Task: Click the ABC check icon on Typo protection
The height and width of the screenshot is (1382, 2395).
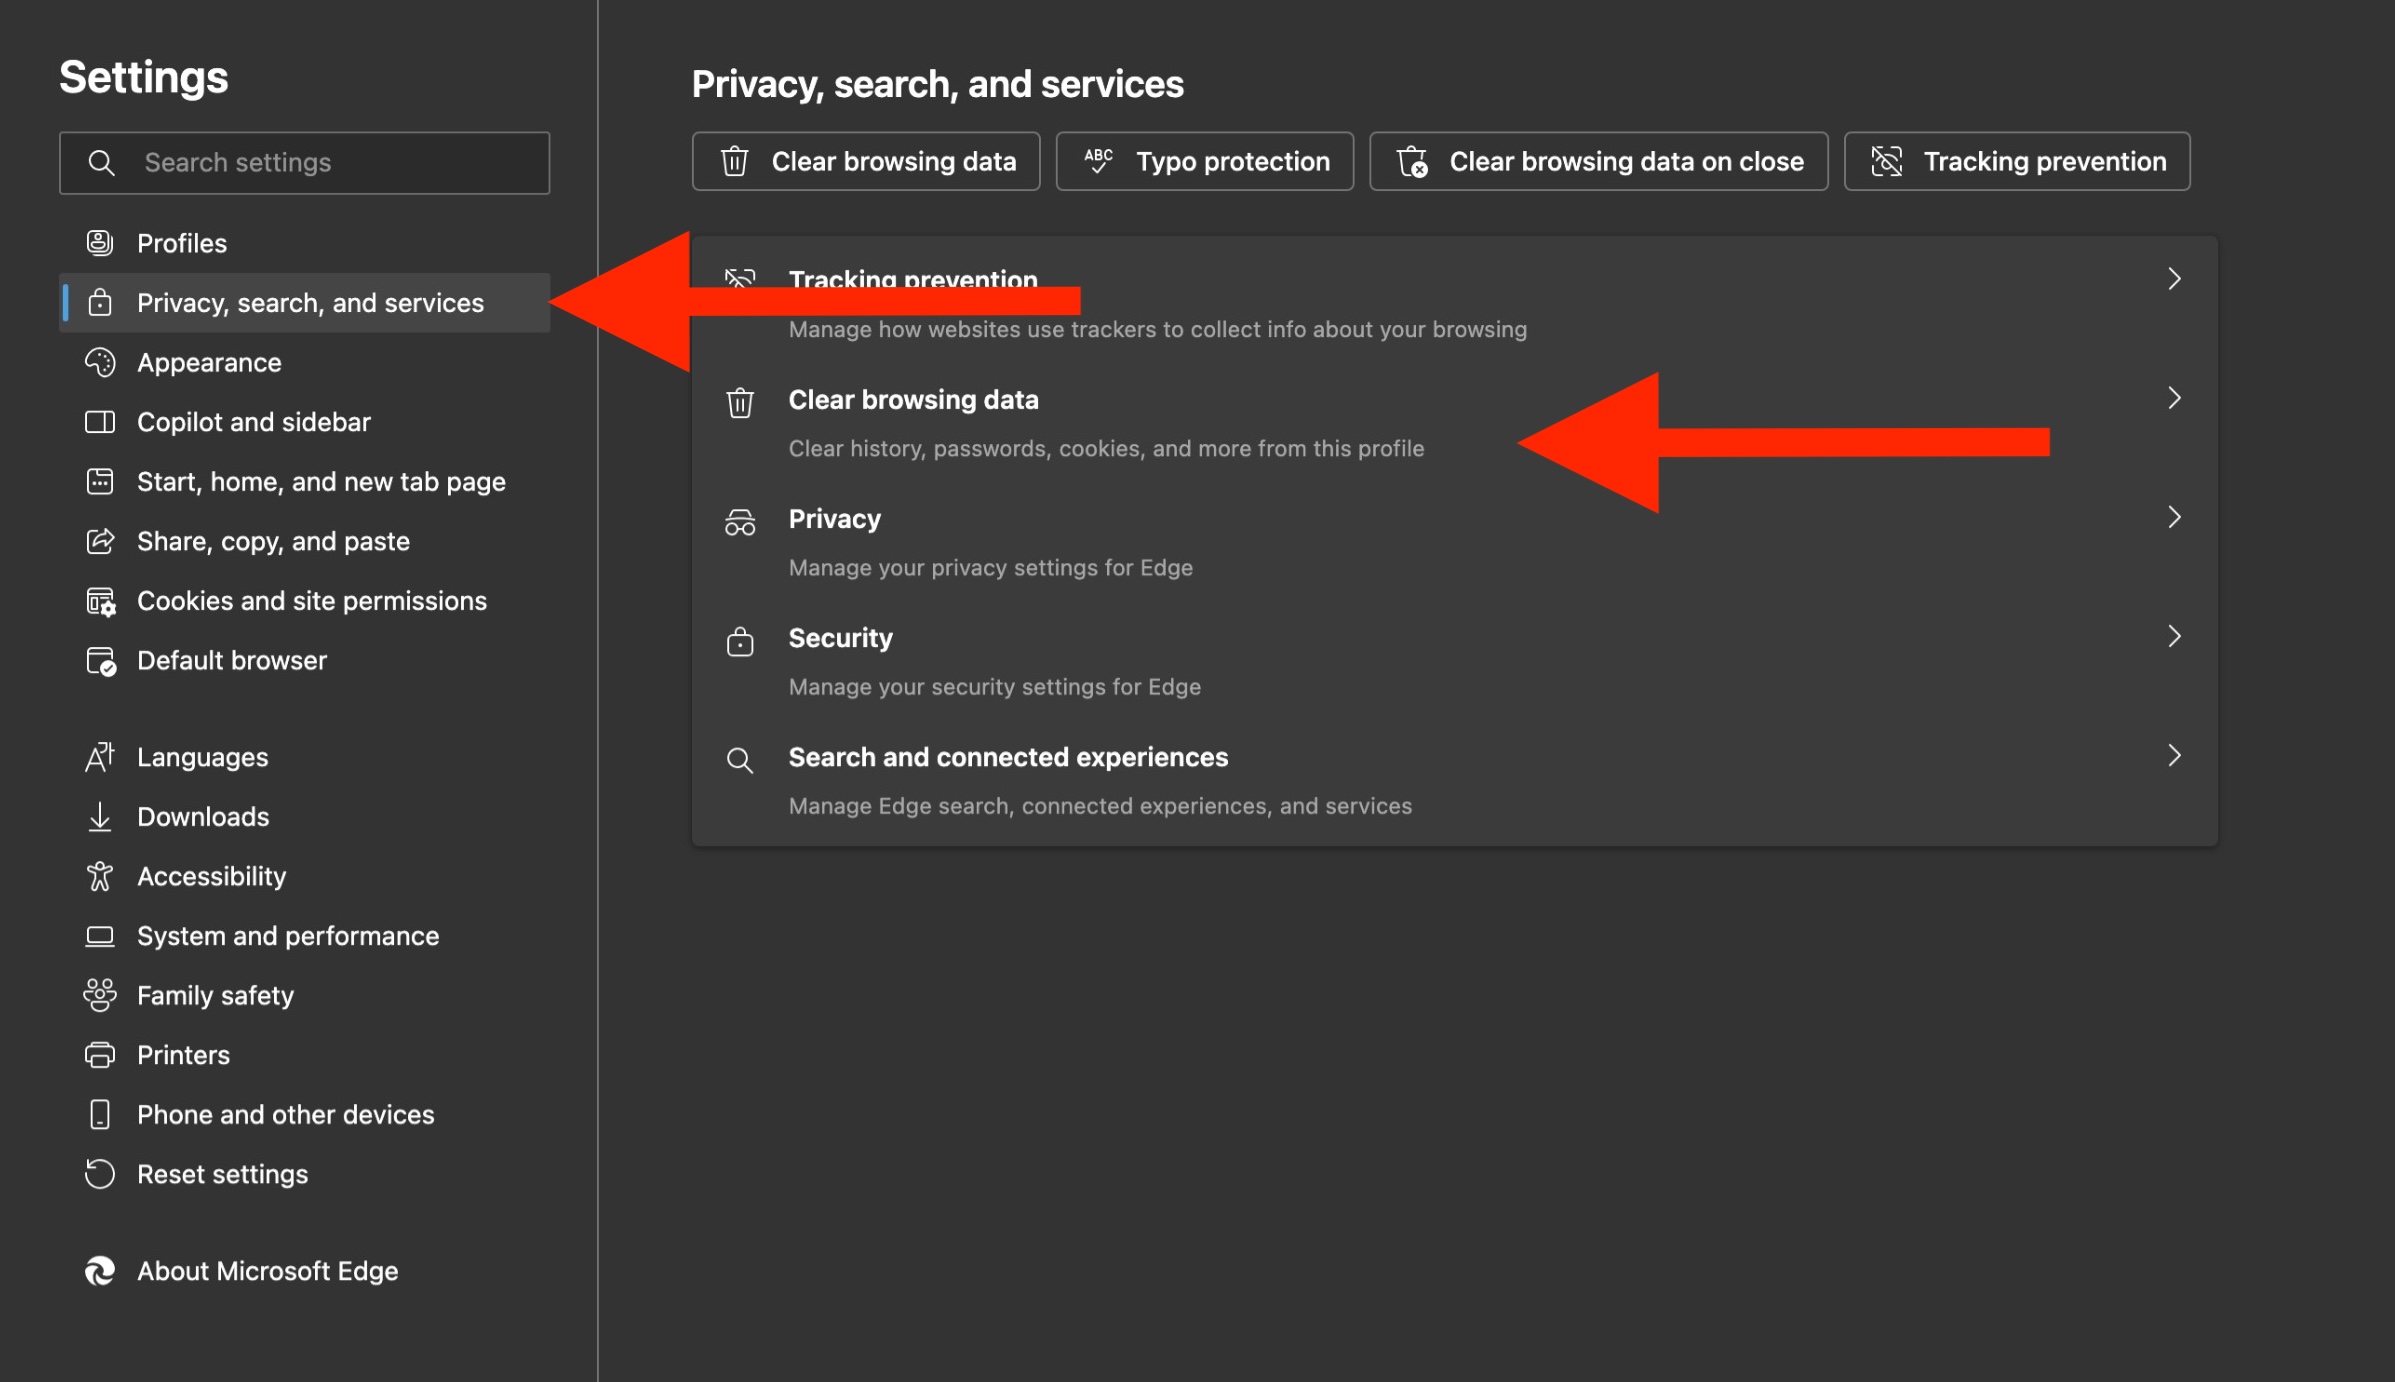Action: pos(1098,161)
